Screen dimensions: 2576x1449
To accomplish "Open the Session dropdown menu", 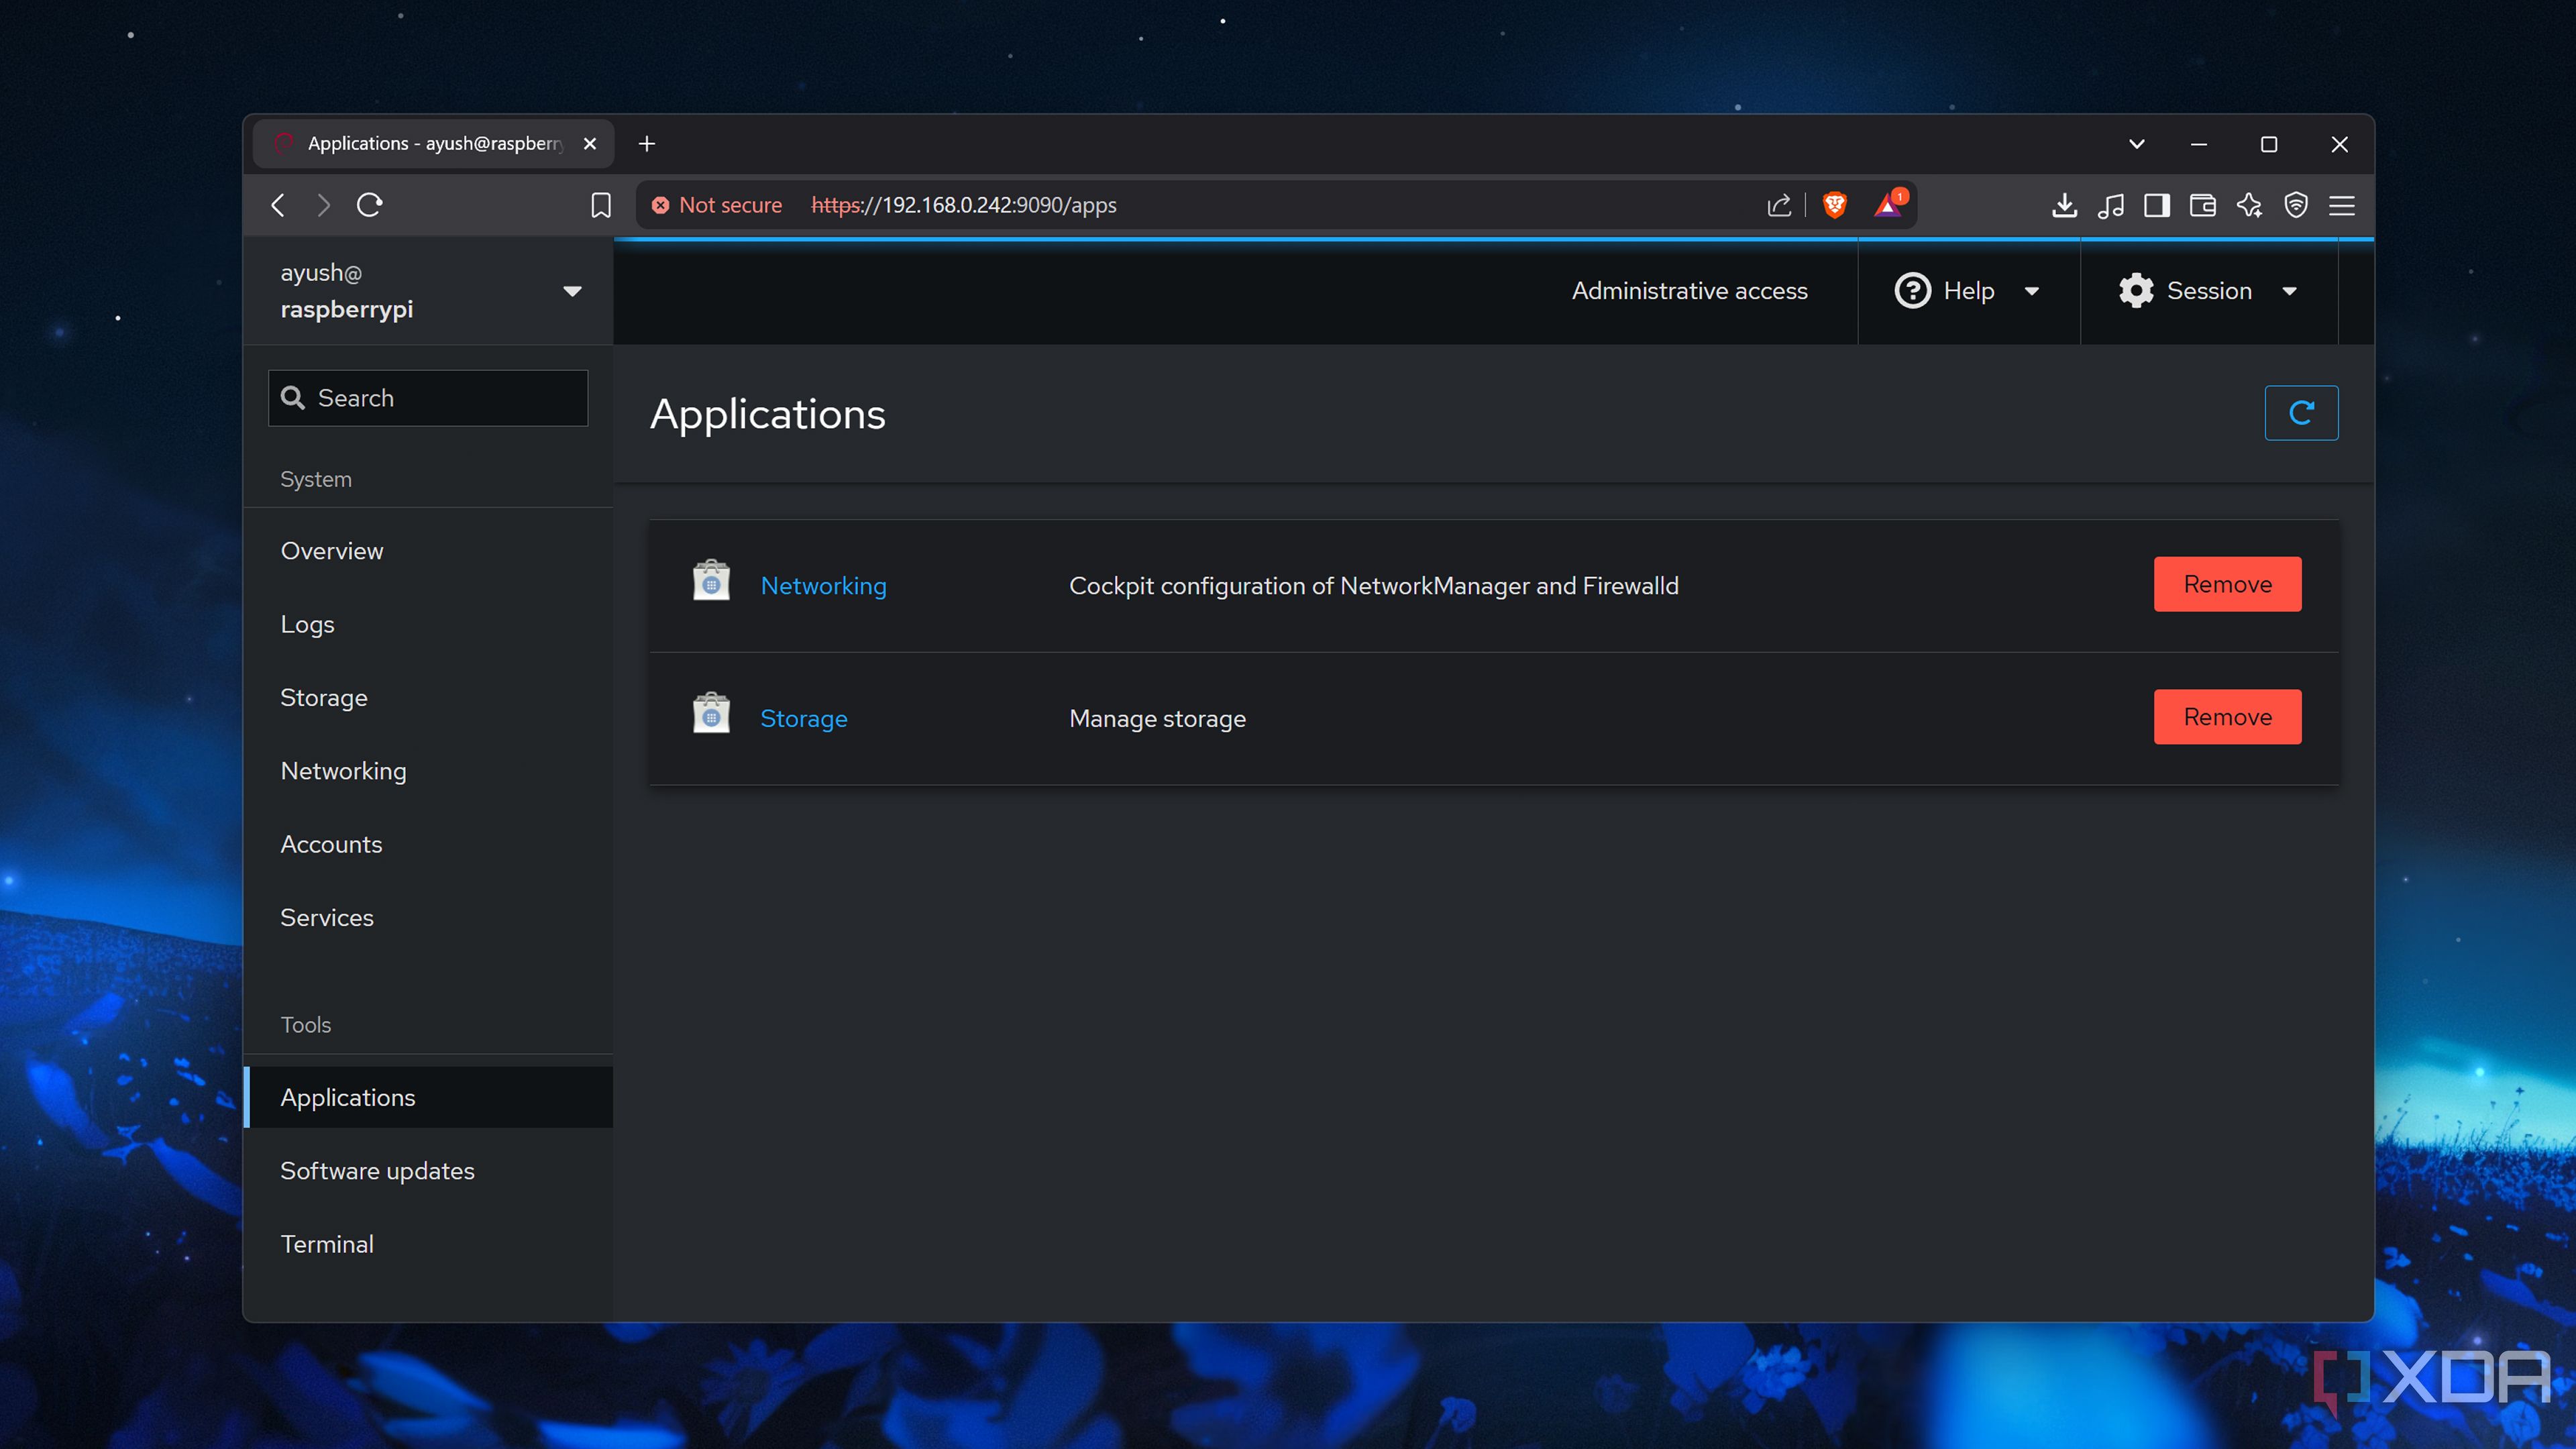I will tap(2208, 291).
